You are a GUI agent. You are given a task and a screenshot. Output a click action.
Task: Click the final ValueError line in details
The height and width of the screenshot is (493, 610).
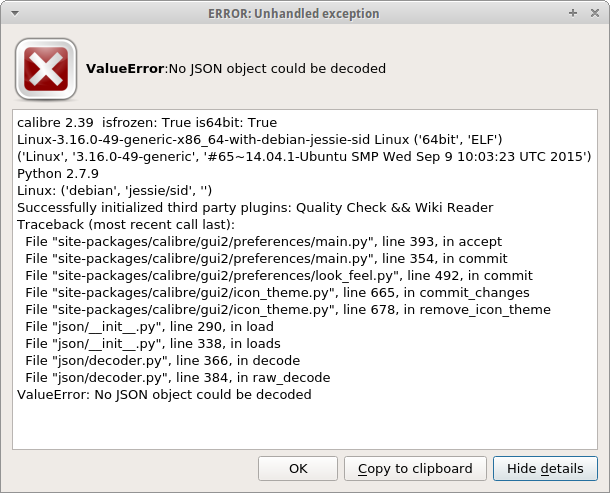164,394
